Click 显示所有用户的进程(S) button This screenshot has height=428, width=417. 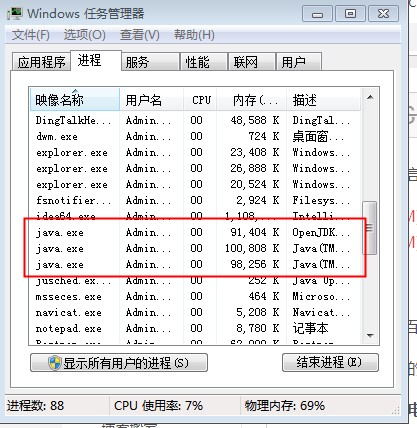point(119,362)
